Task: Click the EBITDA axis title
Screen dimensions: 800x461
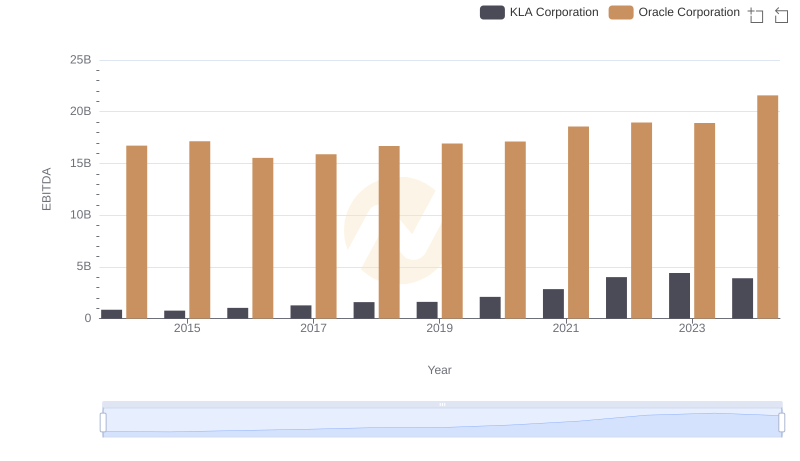Action: coord(46,189)
